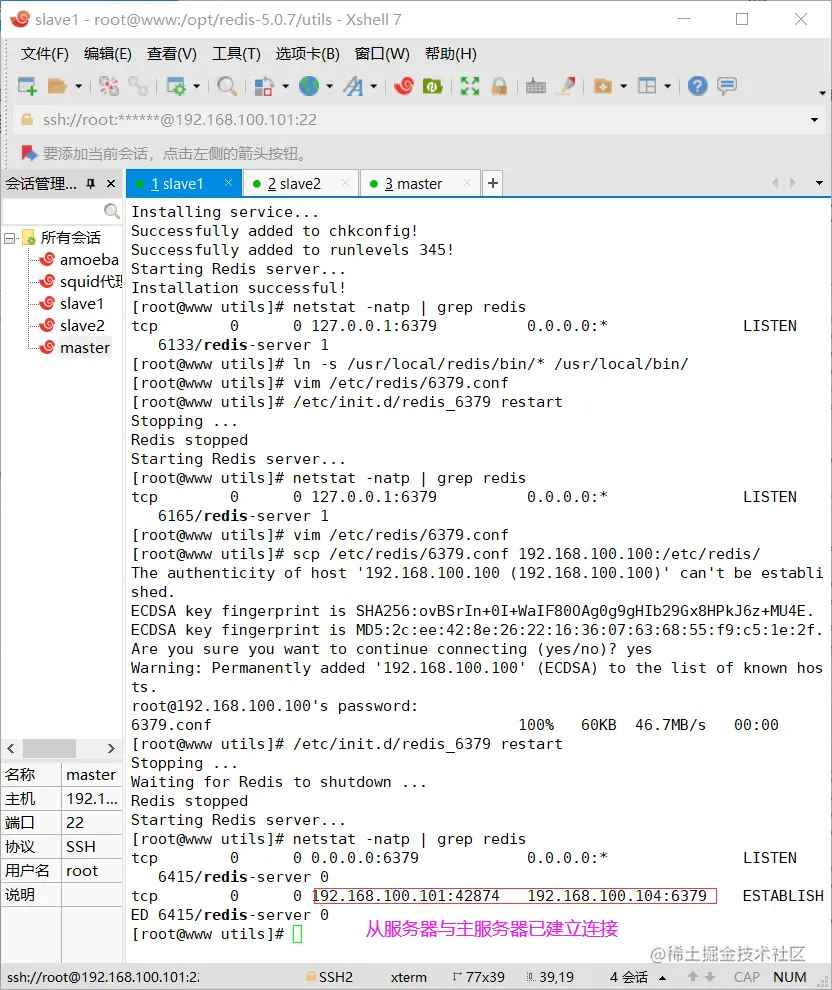Open the tab list dropdown arrow

(819, 183)
